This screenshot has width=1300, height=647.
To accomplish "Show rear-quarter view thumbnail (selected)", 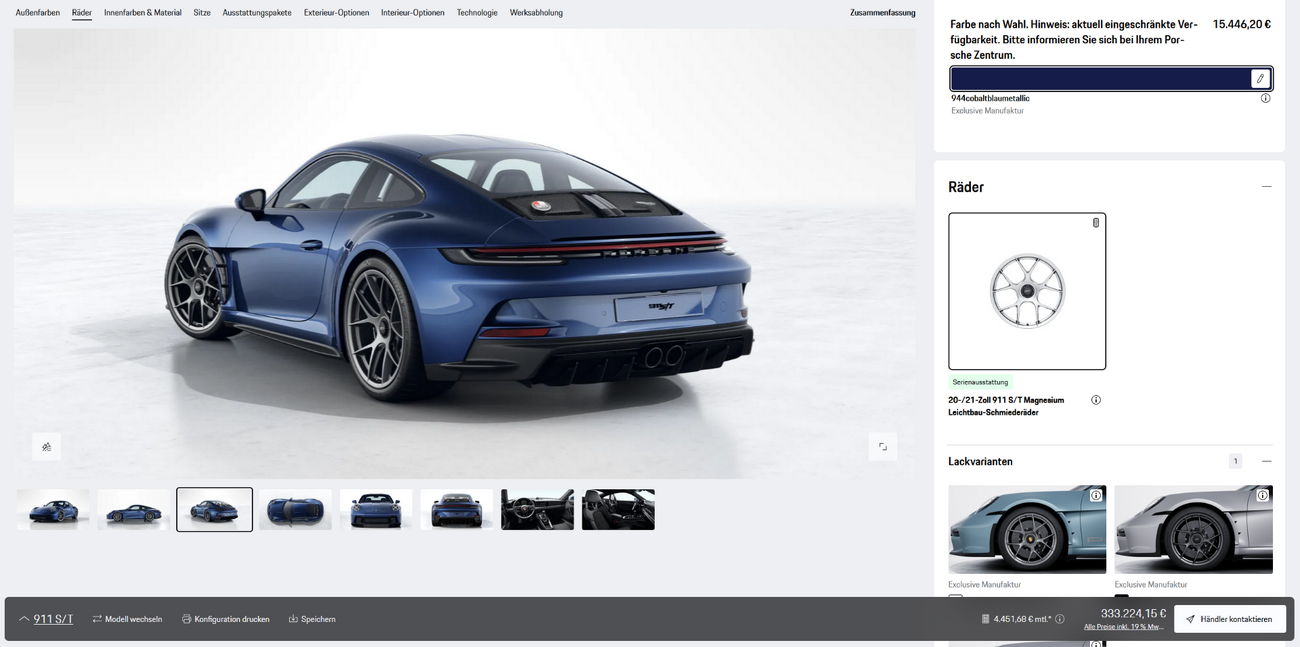I will point(214,510).
